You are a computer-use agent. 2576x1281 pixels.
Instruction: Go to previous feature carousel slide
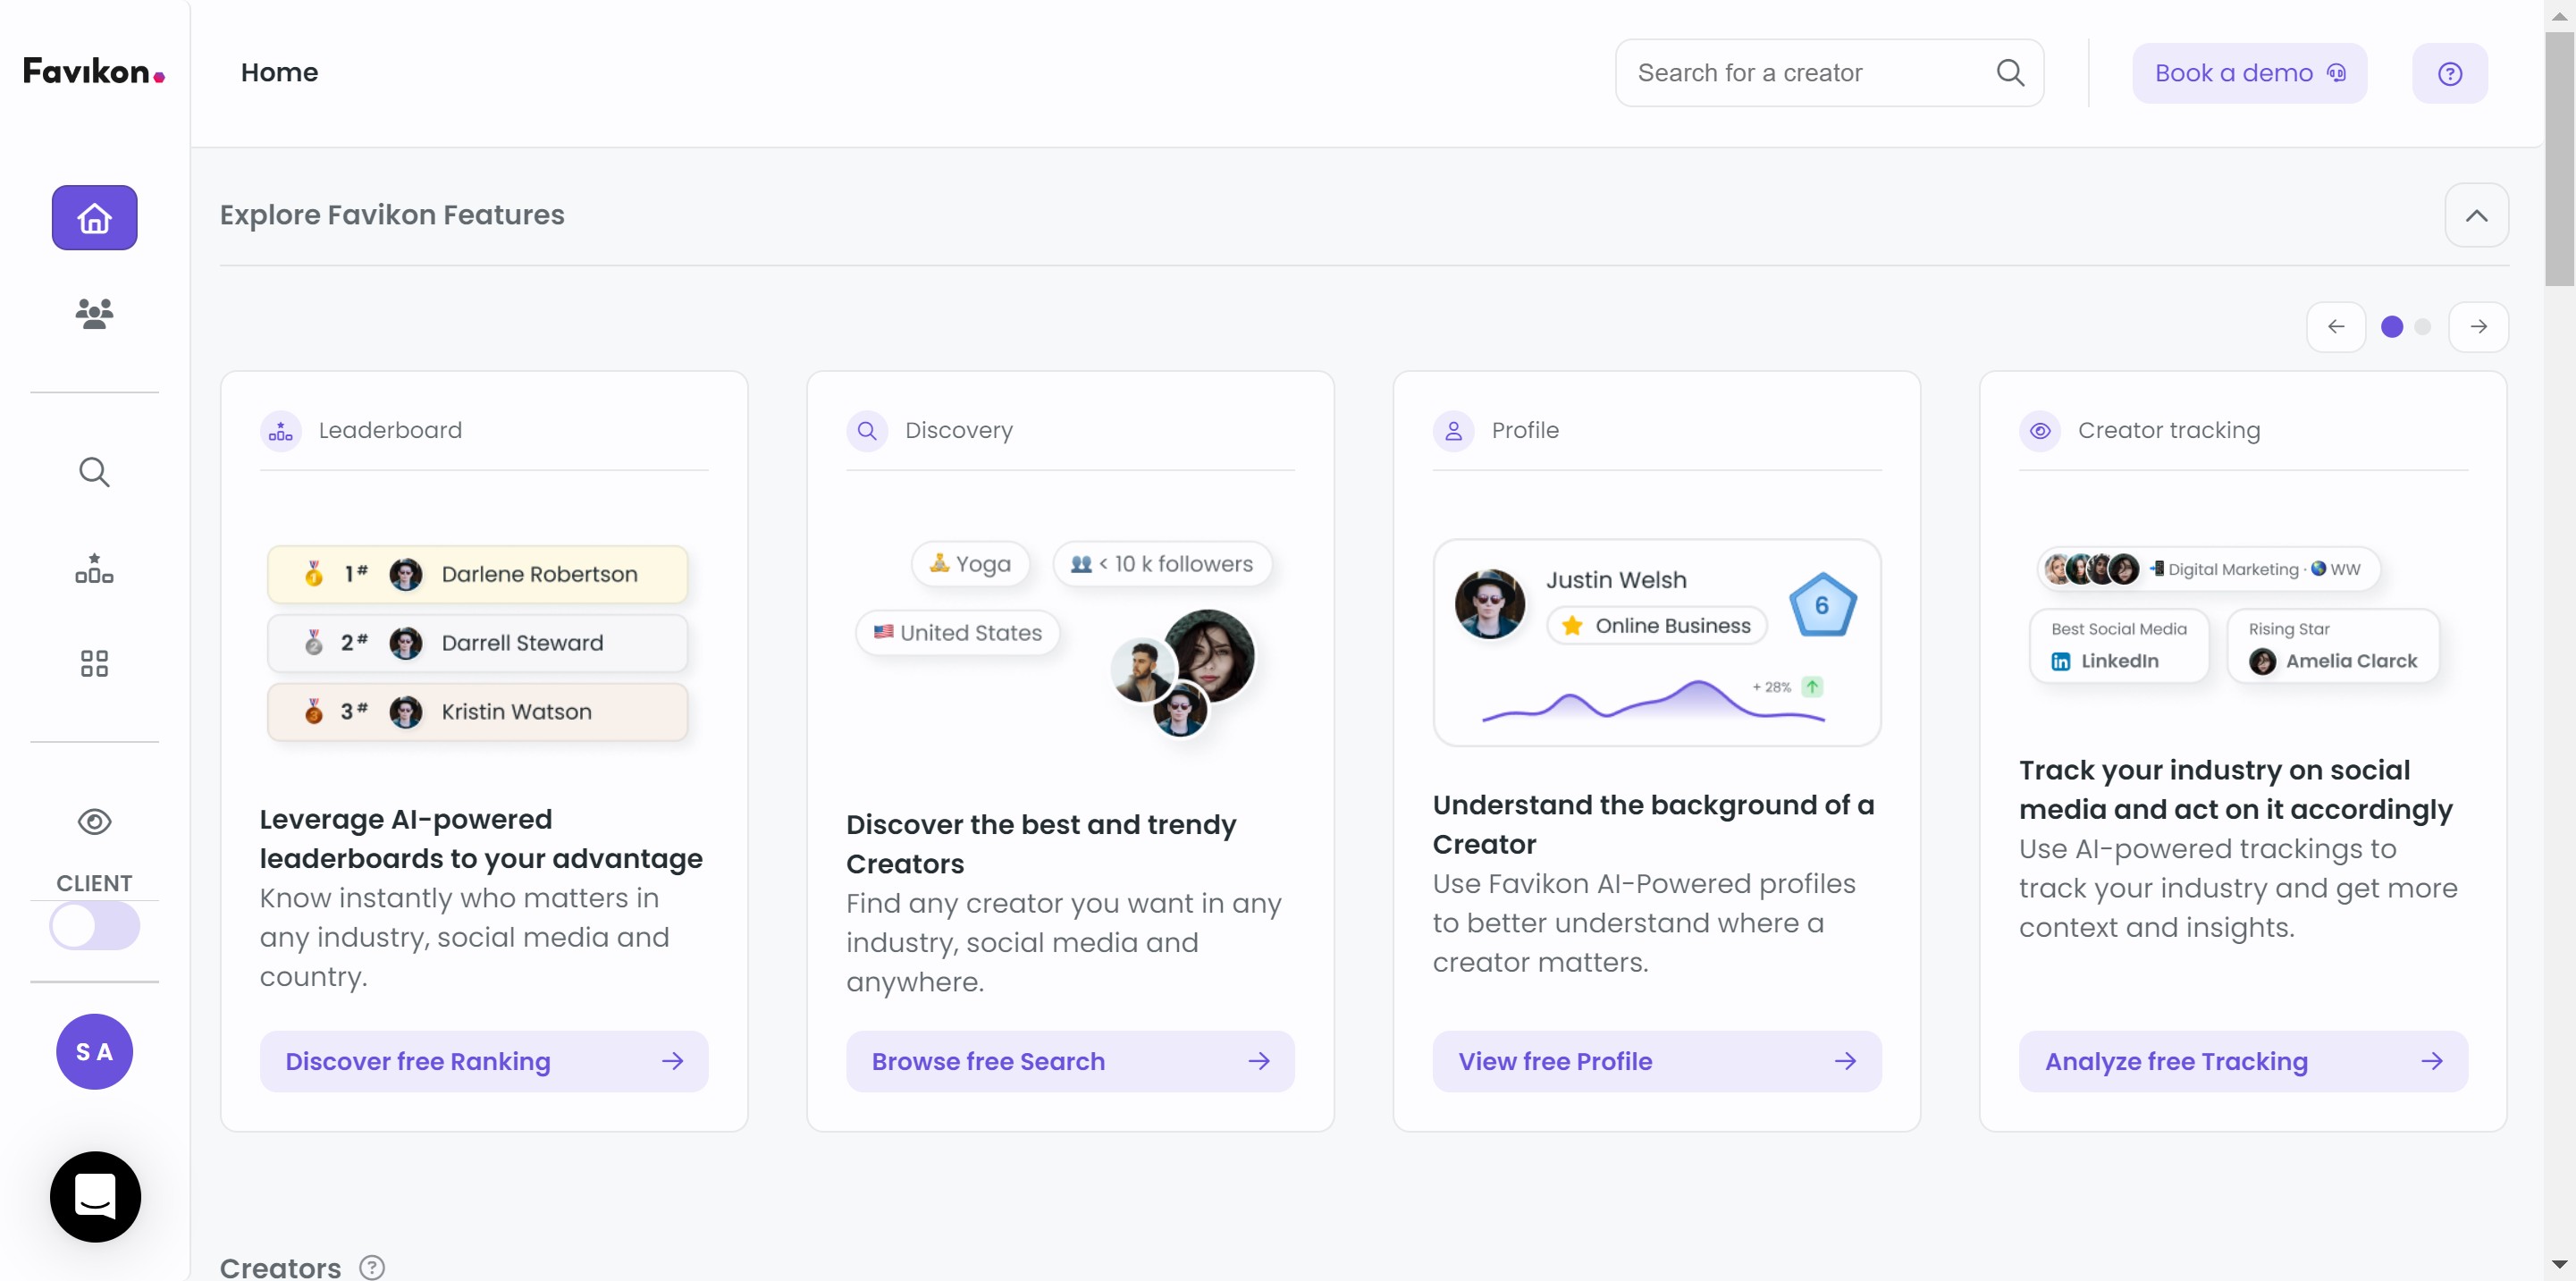2335,327
